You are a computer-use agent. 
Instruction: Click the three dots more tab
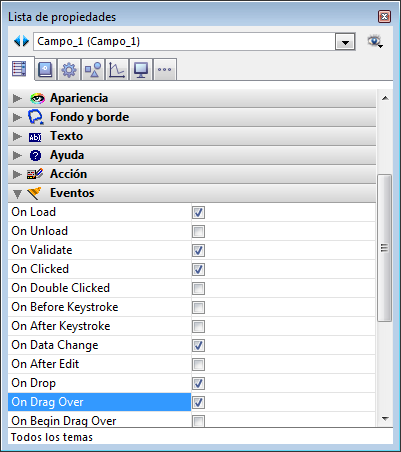pyautogui.click(x=164, y=70)
